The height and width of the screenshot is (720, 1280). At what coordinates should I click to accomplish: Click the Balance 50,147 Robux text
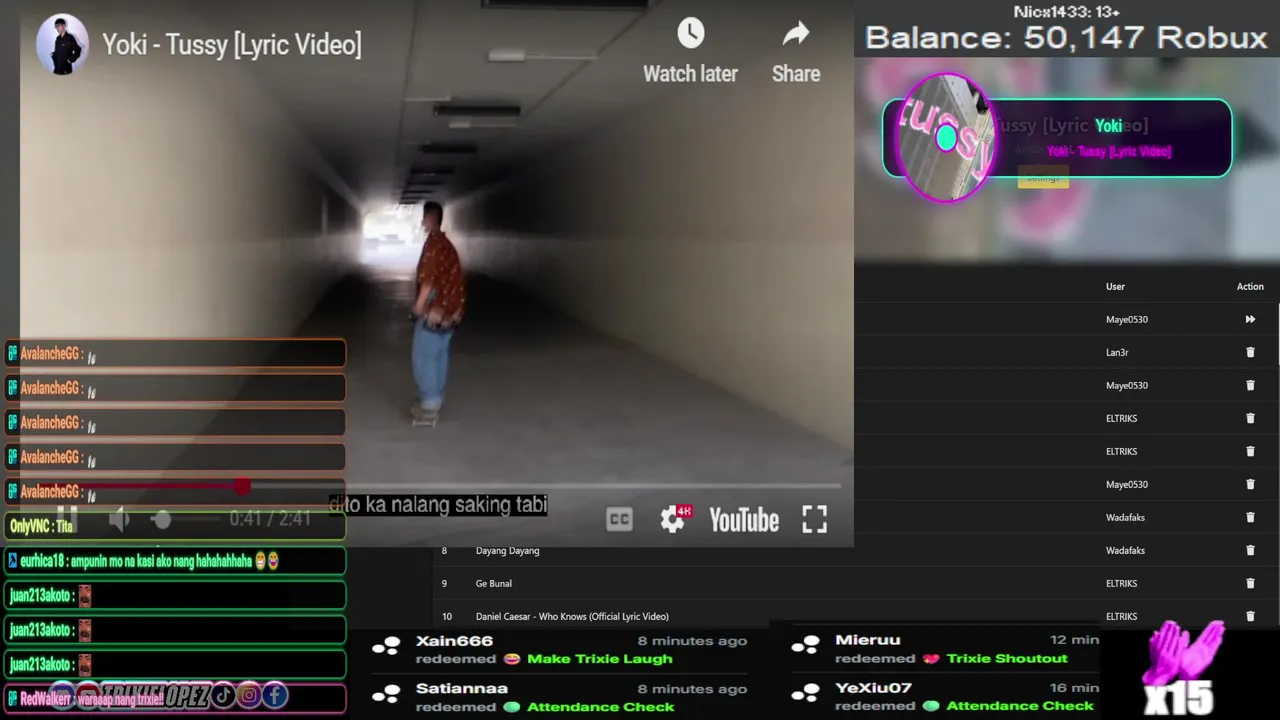[1066, 38]
